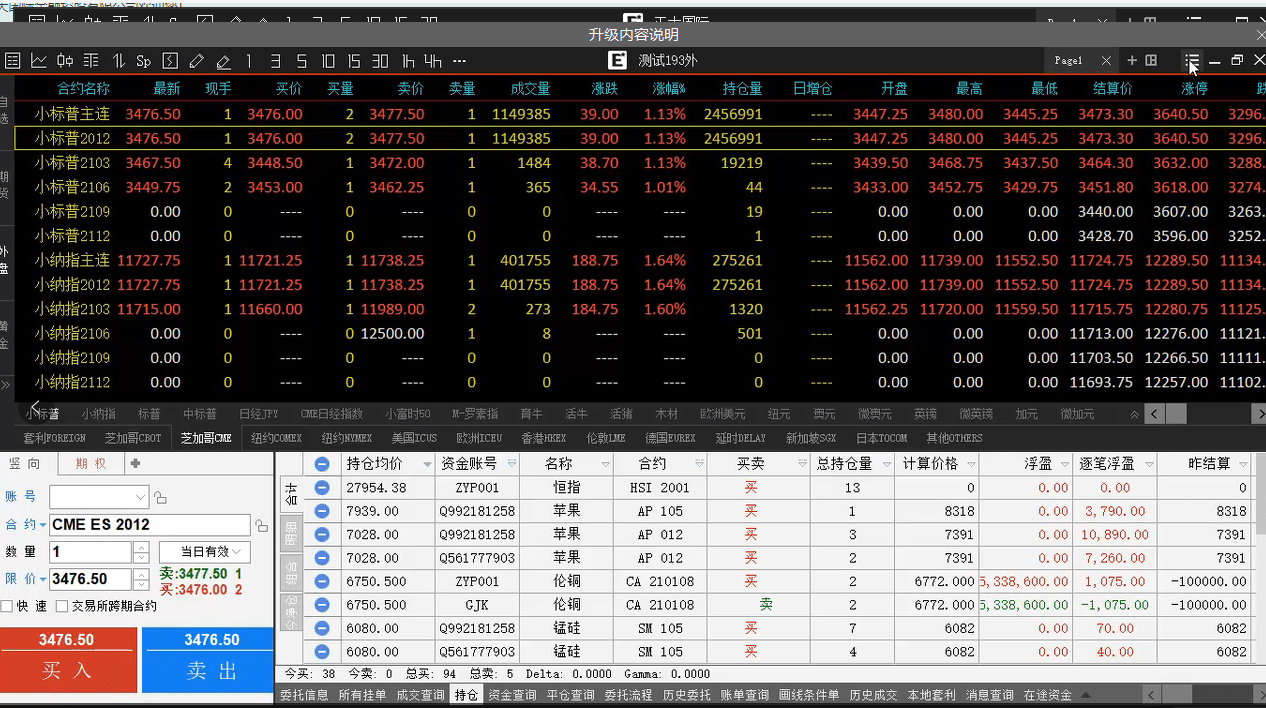
Task: Click the boxed S toolbar icon
Action: point(170,61)
